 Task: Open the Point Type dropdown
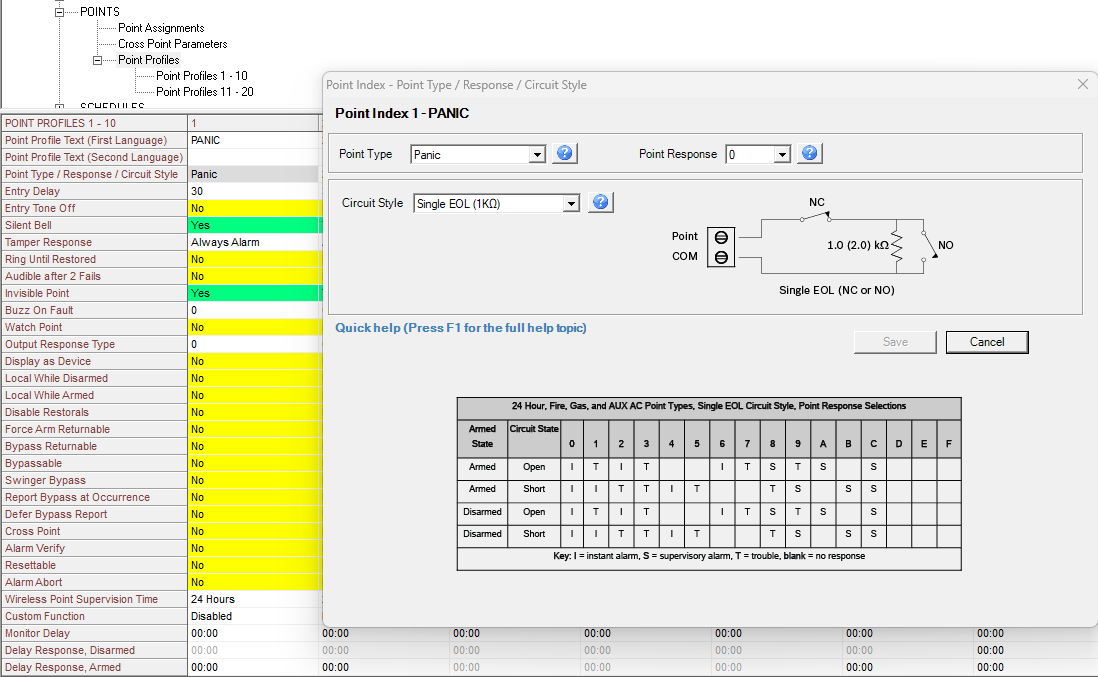click(539, 153)
